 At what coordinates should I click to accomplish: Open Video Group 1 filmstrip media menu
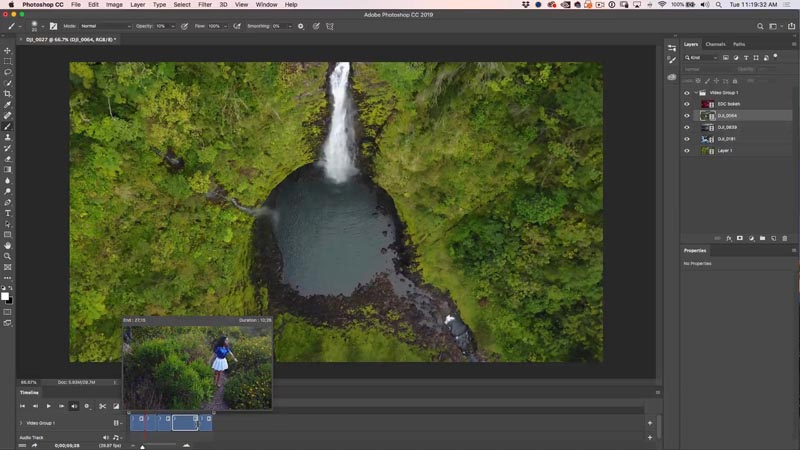click(117, 423)
